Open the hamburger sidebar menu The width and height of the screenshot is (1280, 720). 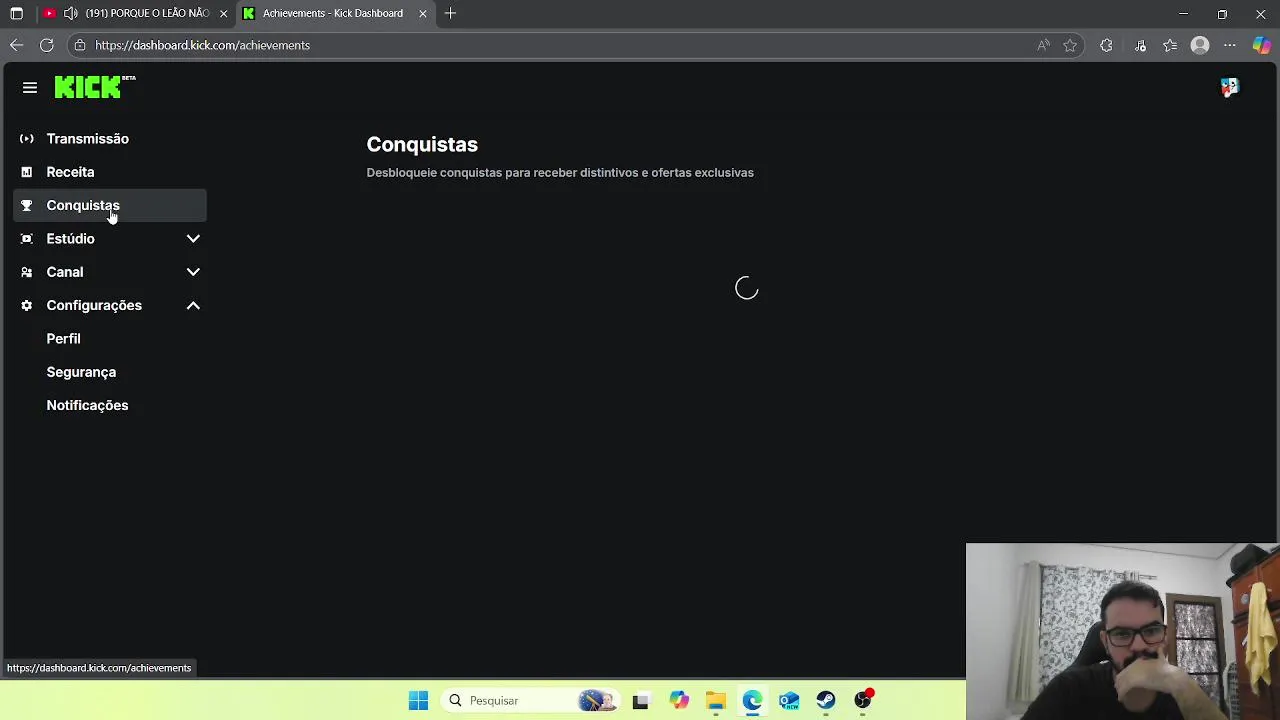[x=30, y=88]
